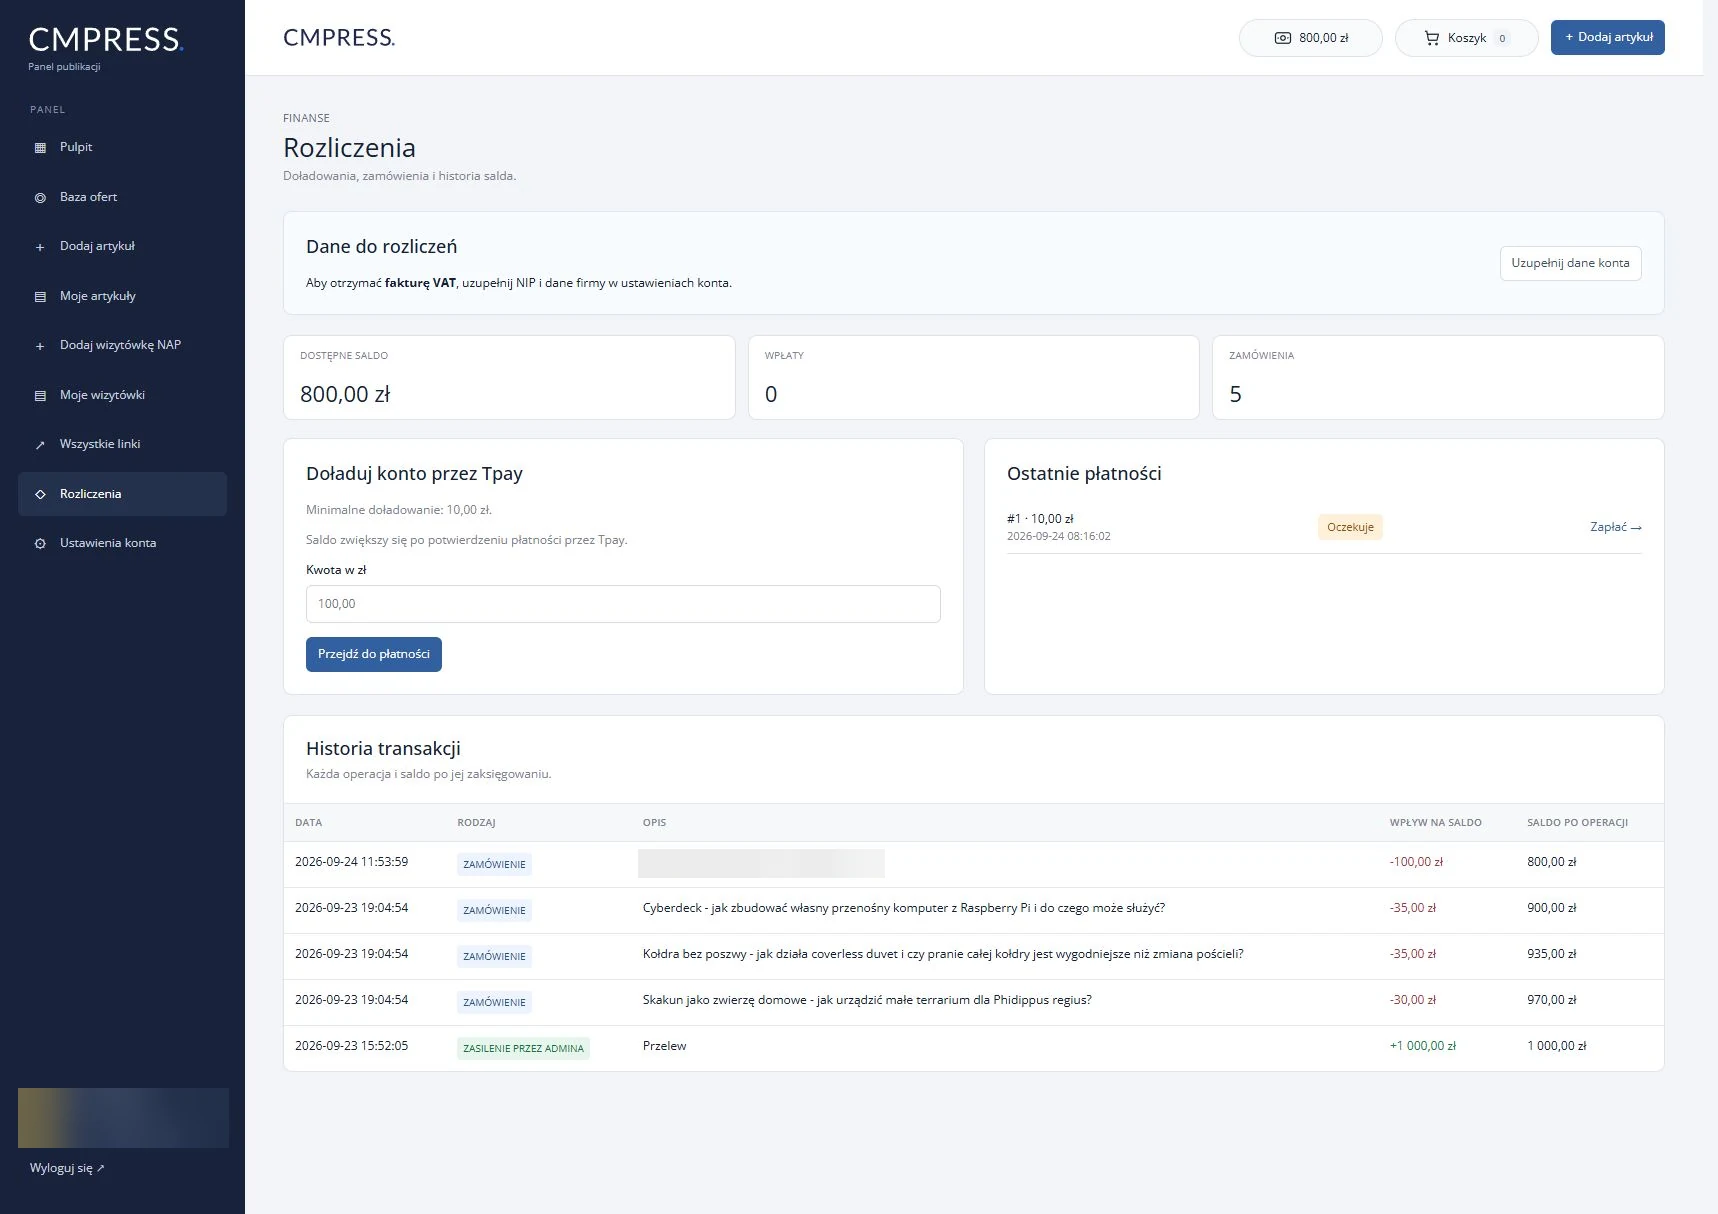Click the blue Dodaj artykuł button

[x=1608, y=37]
